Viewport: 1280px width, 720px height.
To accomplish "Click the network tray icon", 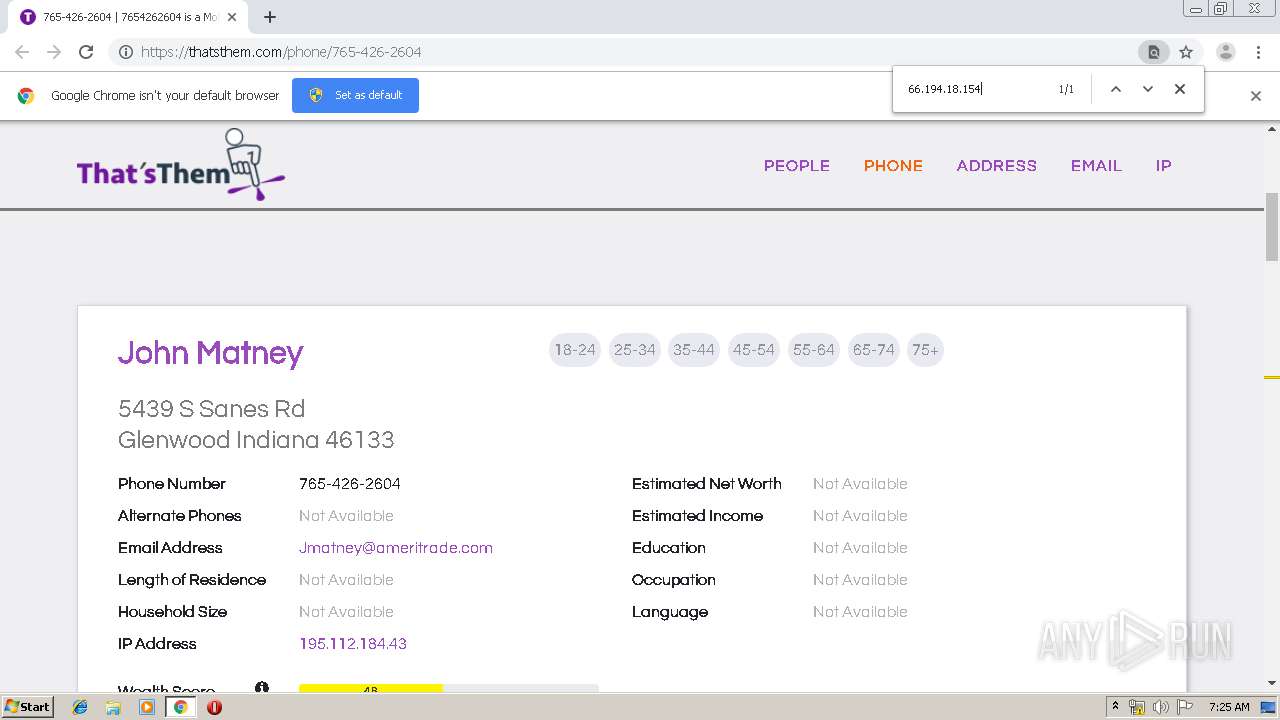I will click(x=1137, y=707).
